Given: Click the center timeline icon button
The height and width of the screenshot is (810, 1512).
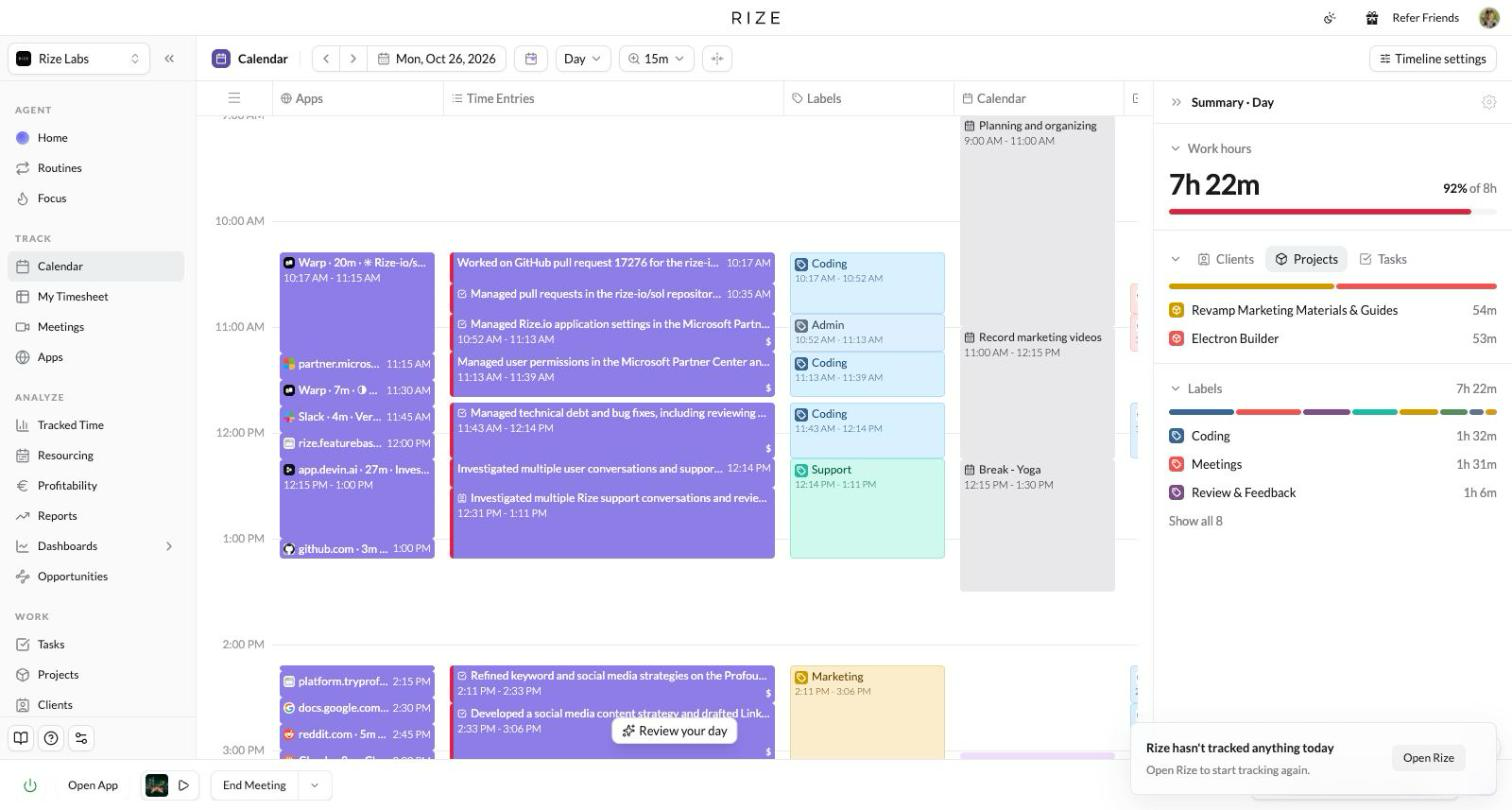Looking at the screenshot, I should 717,59.
